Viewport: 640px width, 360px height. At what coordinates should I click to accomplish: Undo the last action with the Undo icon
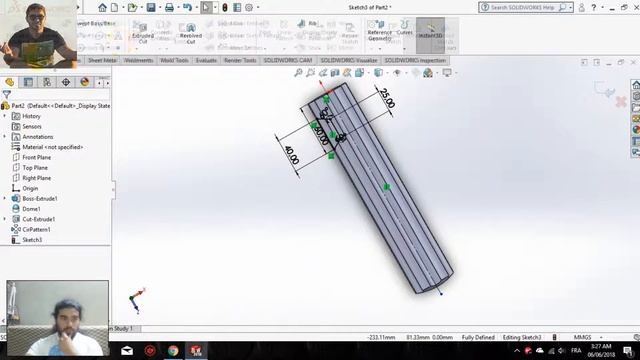[187, 7]
